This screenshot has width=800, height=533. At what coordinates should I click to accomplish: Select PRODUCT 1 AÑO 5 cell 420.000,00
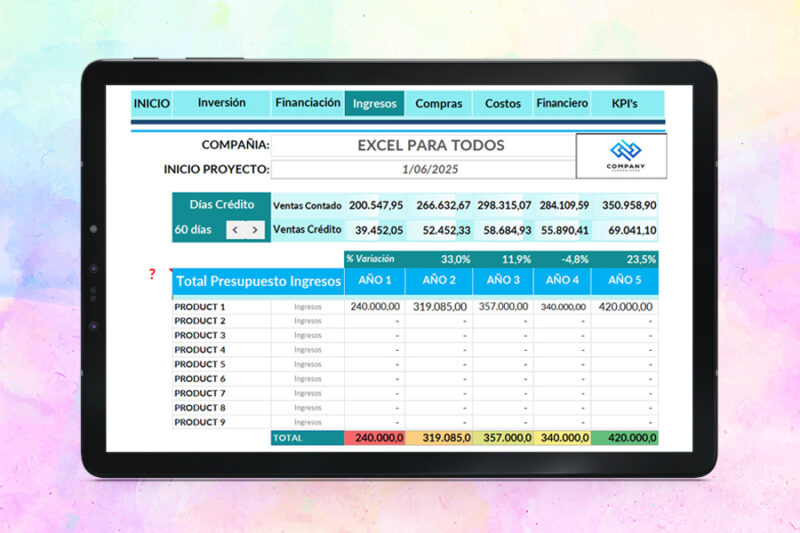(x=625, y=307)
